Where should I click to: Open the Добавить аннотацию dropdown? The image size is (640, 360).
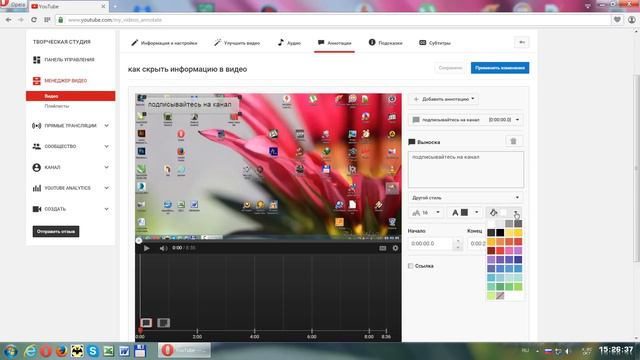[443, 99]
